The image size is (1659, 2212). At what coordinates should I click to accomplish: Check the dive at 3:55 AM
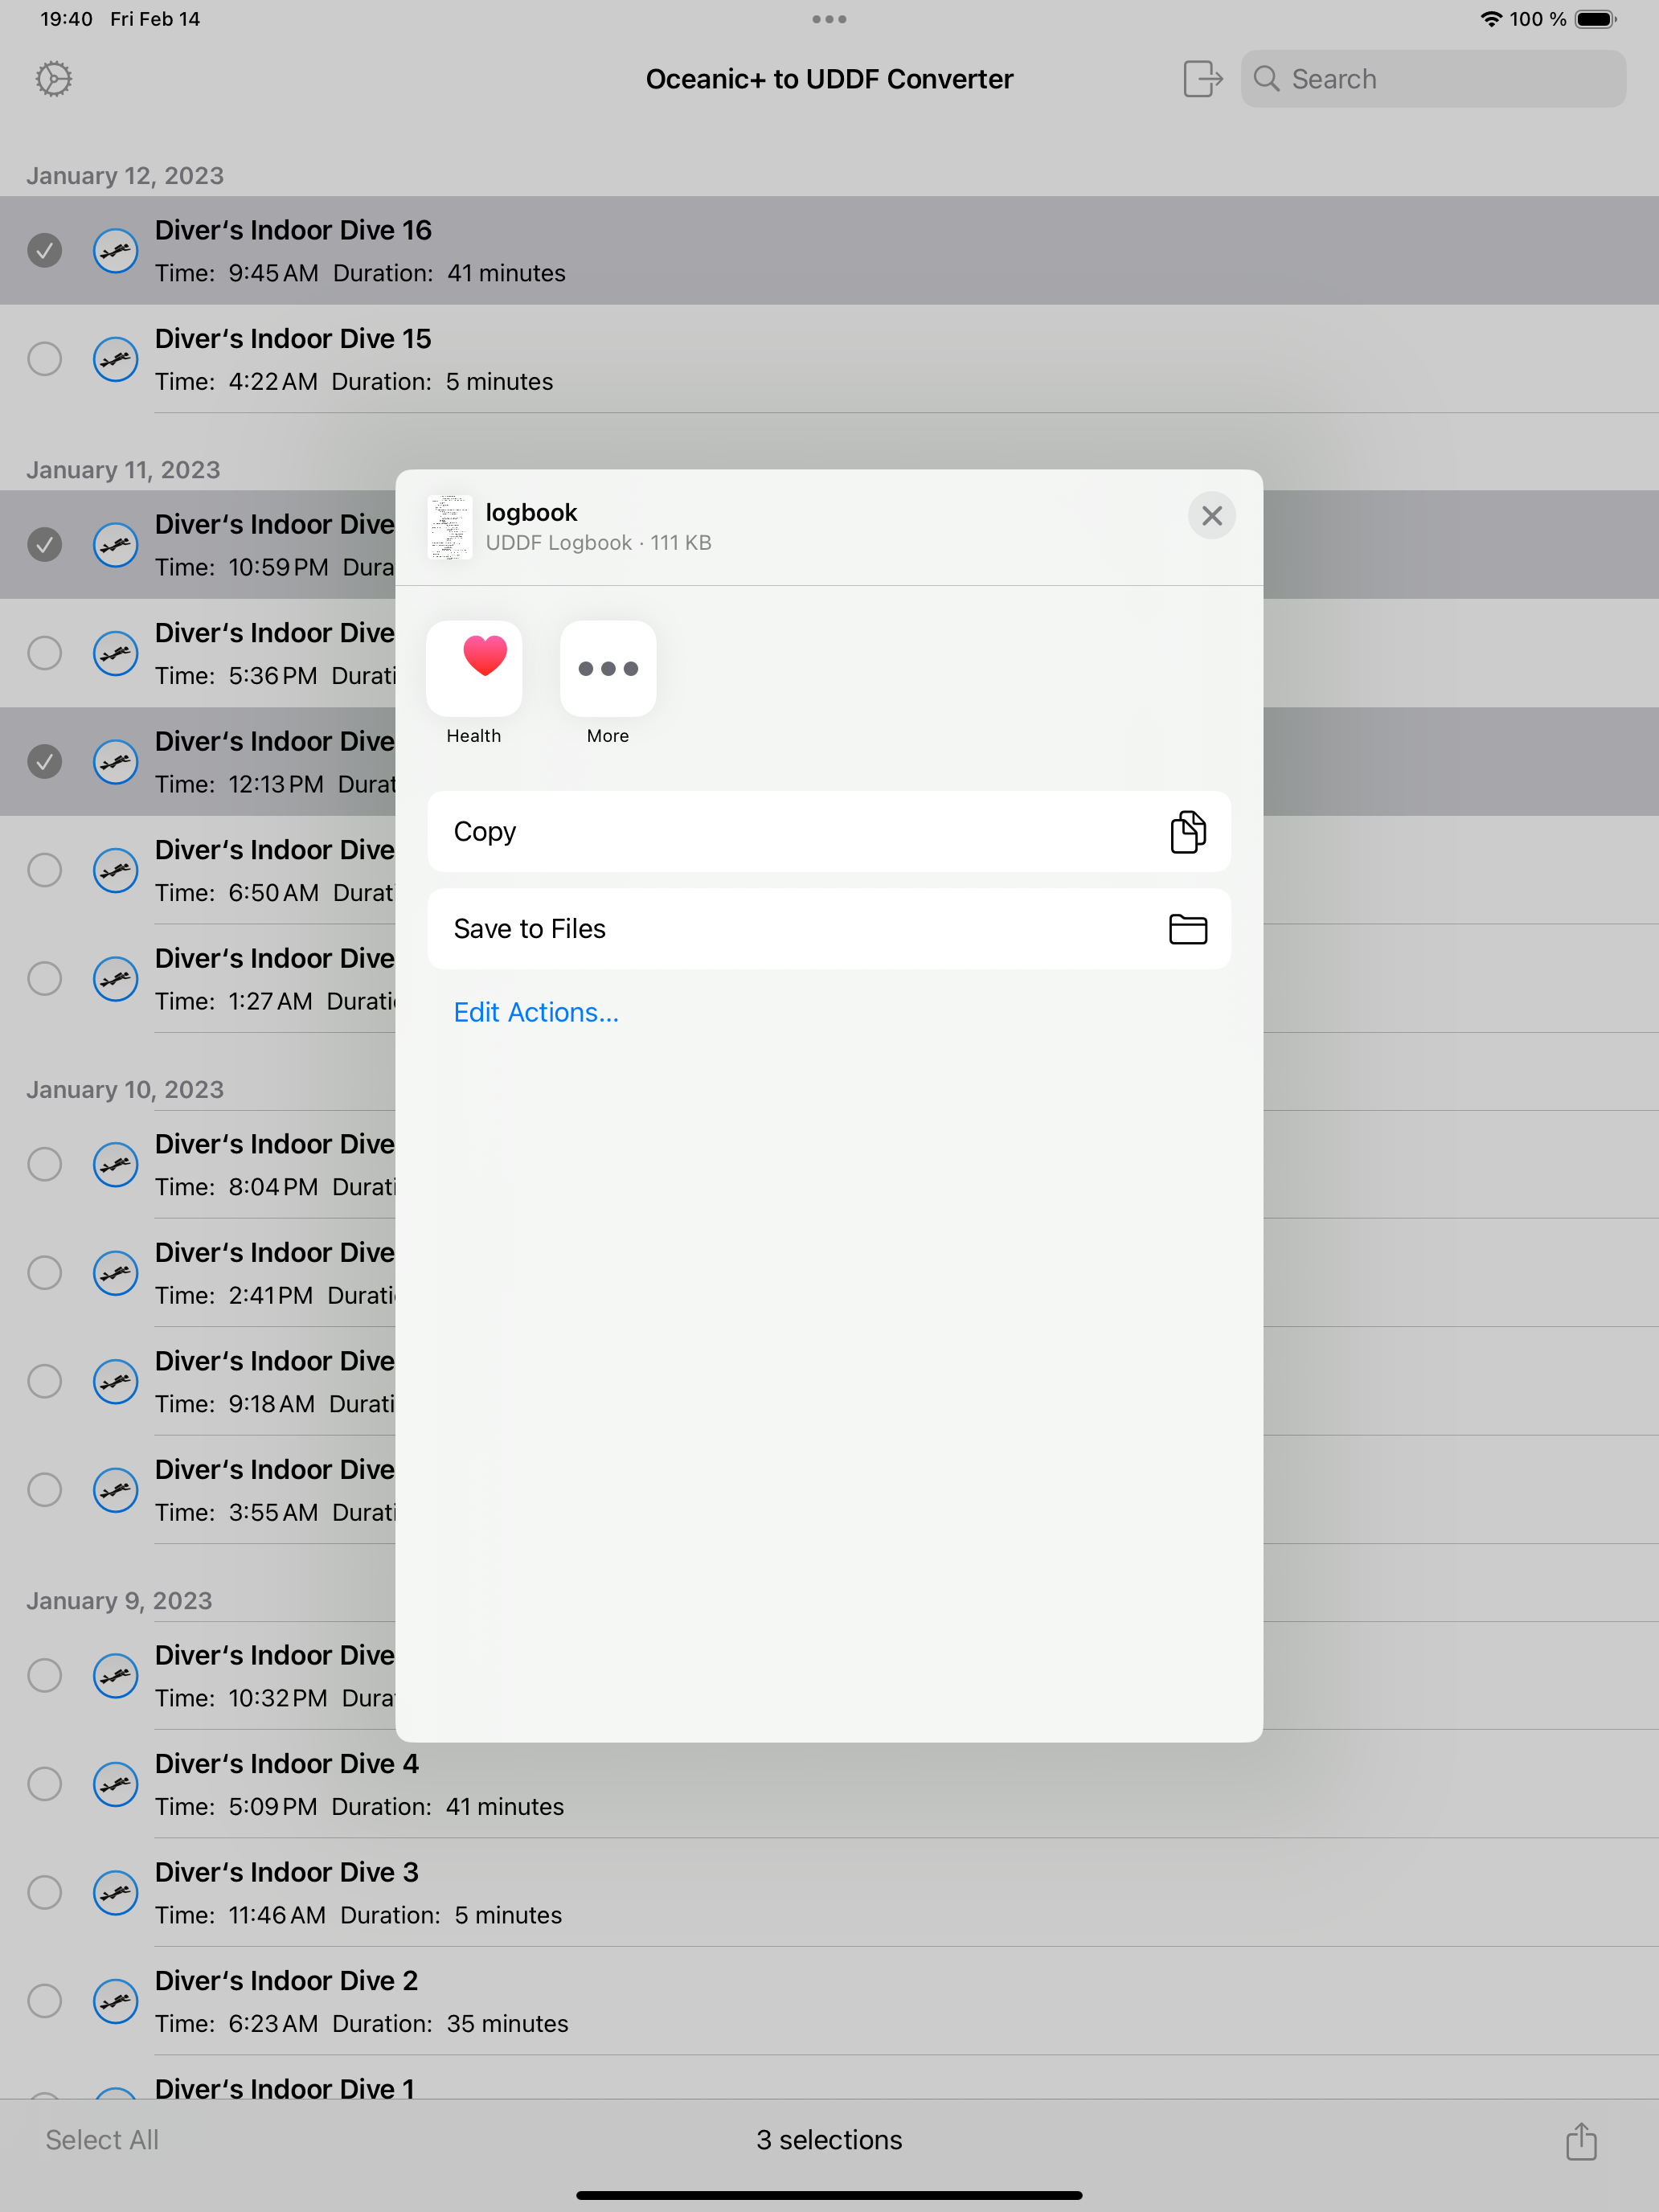(x=45, y=1490)
